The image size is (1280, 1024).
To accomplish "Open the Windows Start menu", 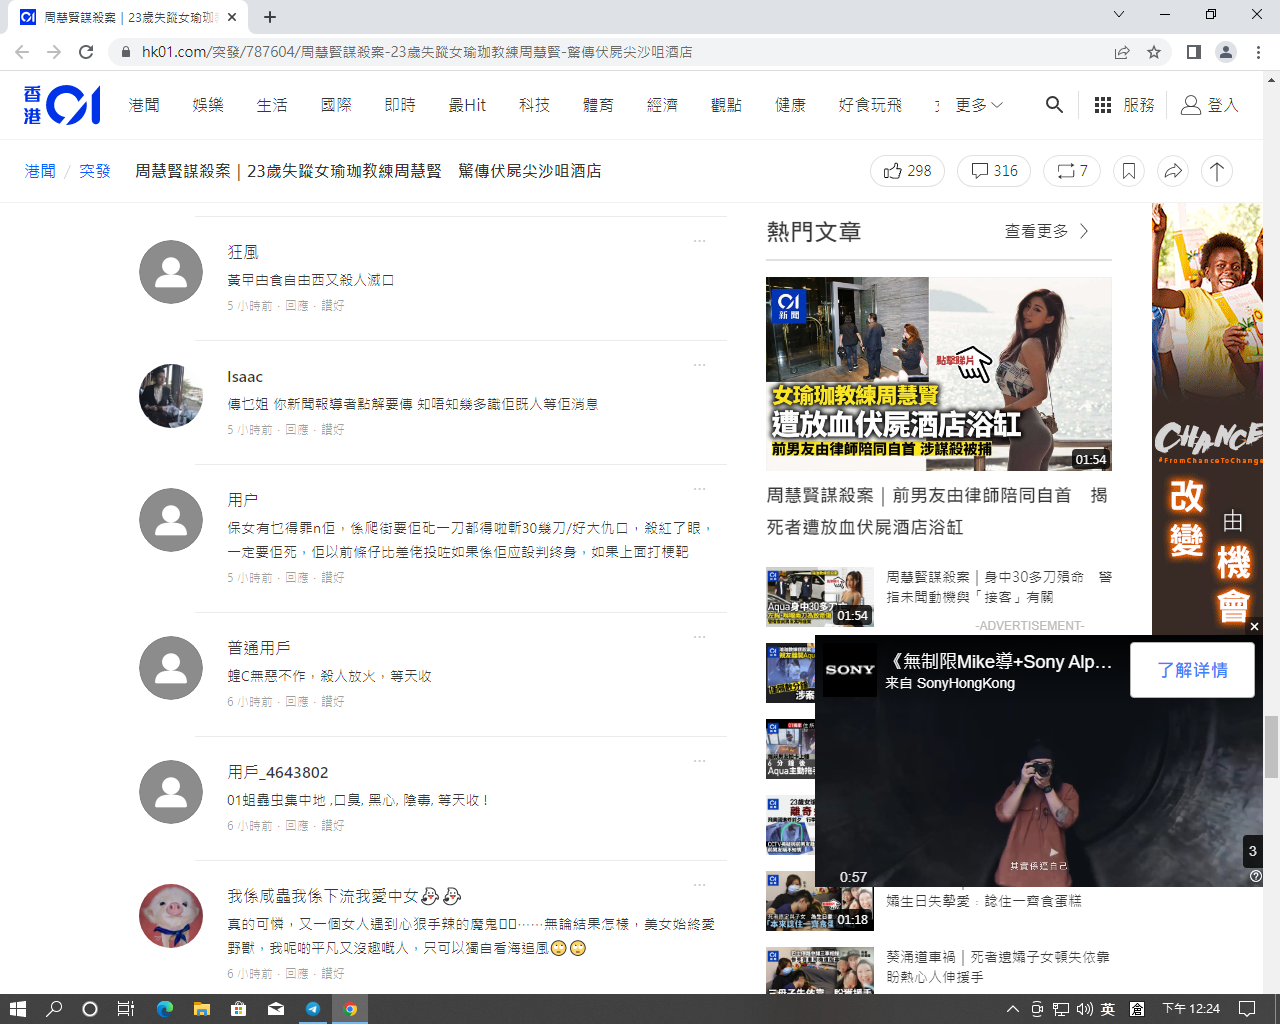I will pyautogui.click(x=17, y=1009).
